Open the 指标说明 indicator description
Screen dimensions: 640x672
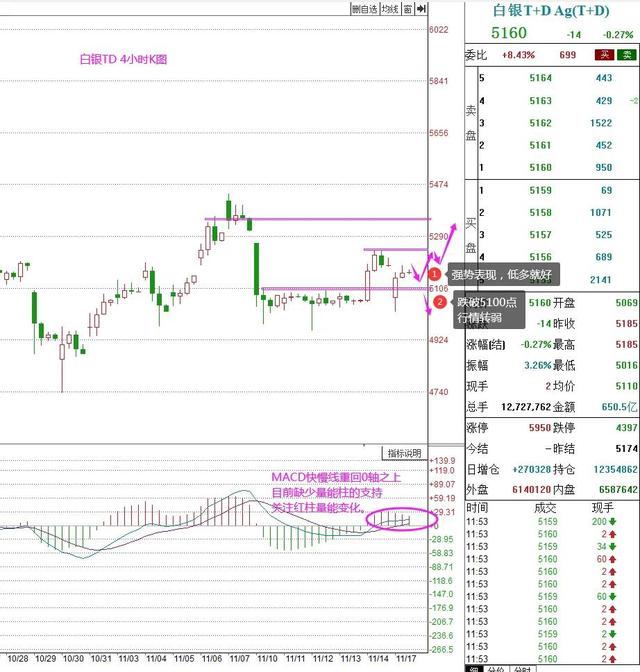click(404, 453)
